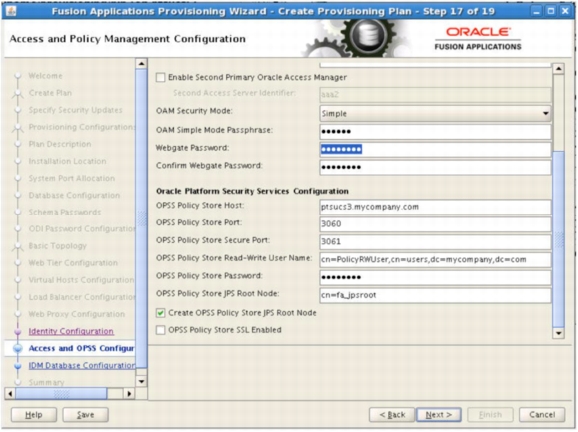Focus the Confirm Webgate Password field
Viewport: 578px width, 432px height.
pos(435,167)
